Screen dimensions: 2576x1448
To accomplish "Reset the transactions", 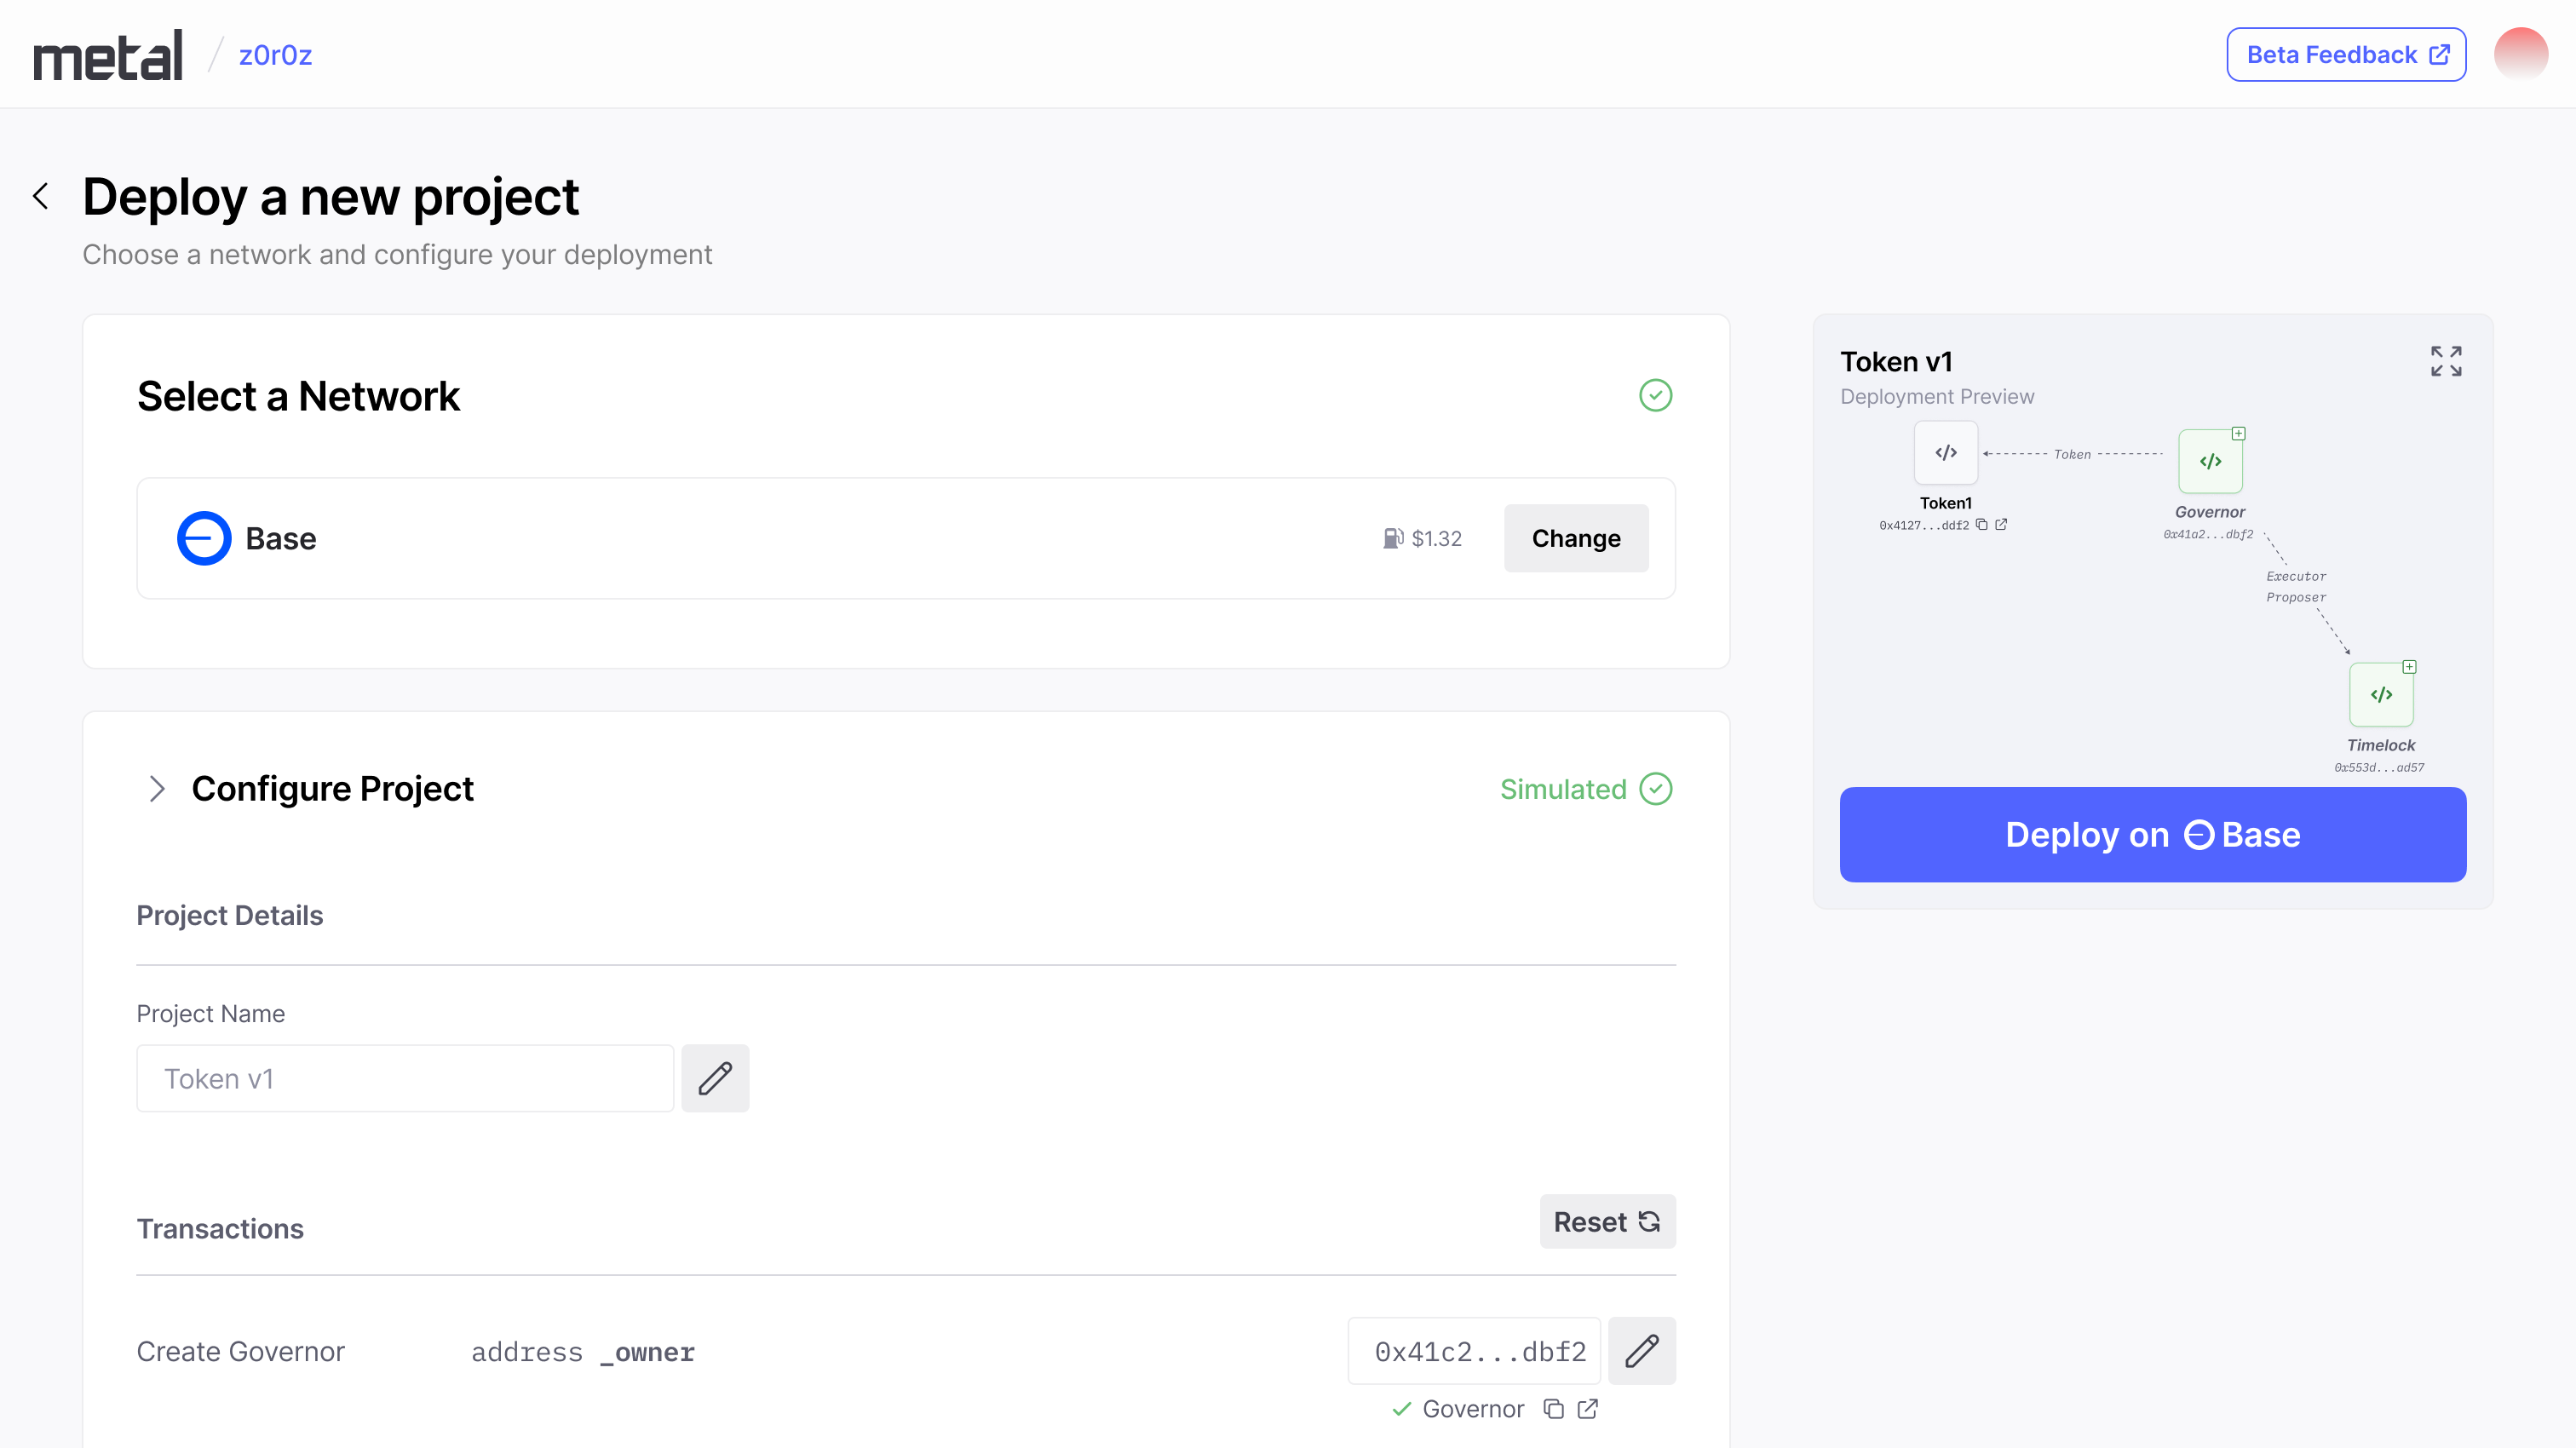I will 1607,1222.
